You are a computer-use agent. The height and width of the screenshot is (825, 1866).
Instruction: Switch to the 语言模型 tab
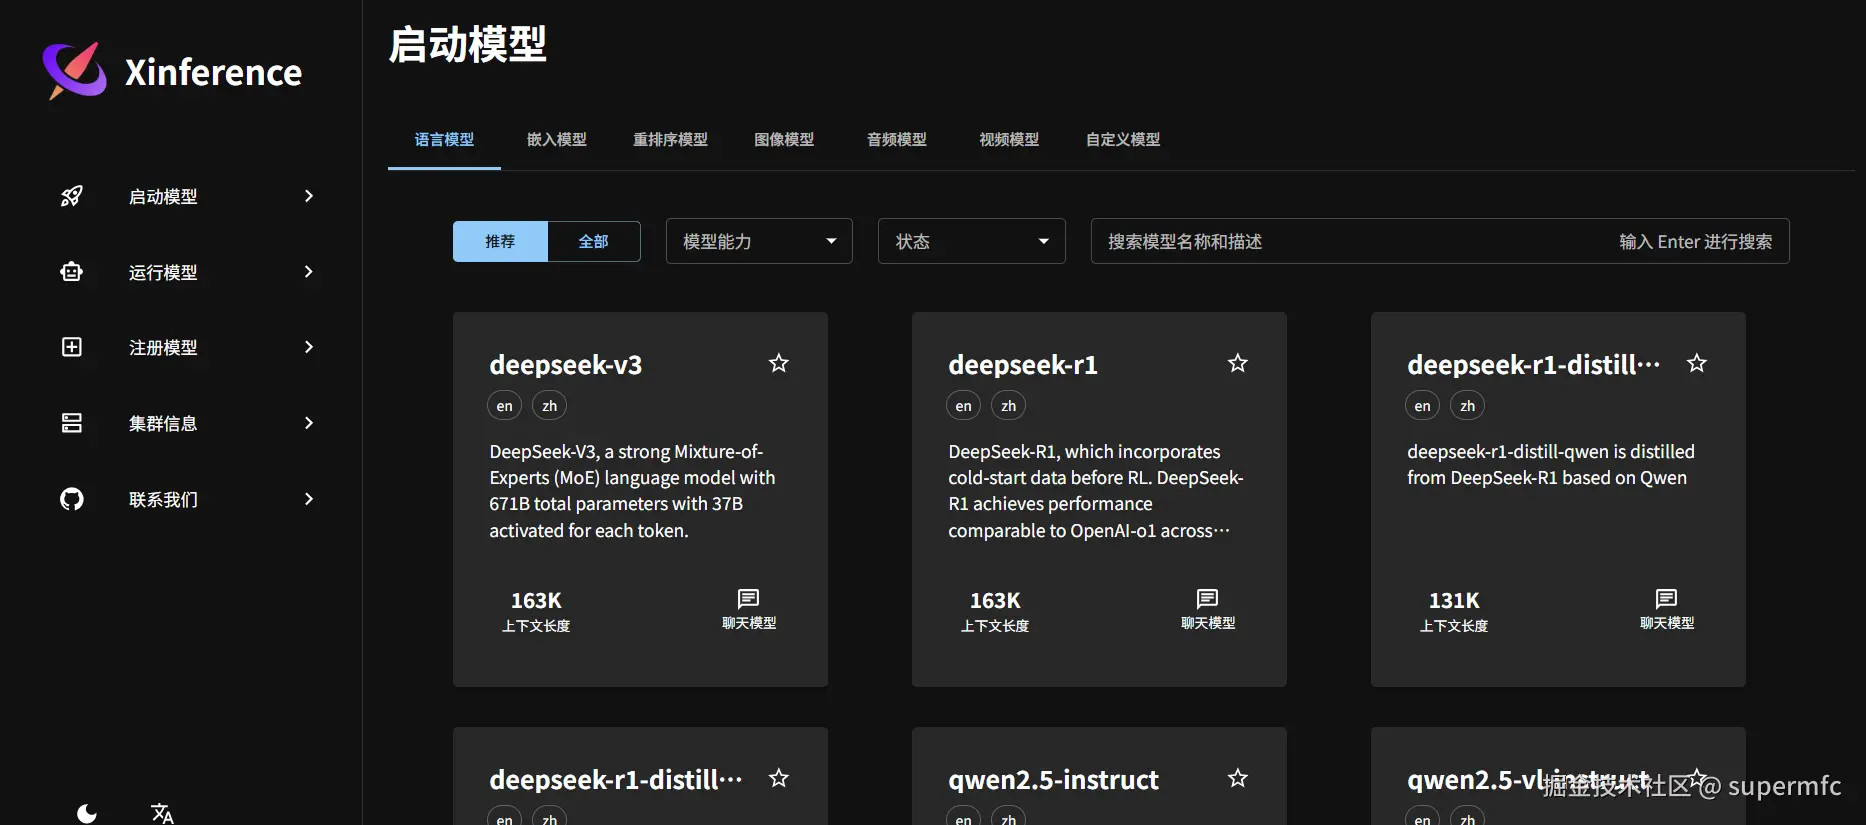pyautogui.click(x=444, y=140)
